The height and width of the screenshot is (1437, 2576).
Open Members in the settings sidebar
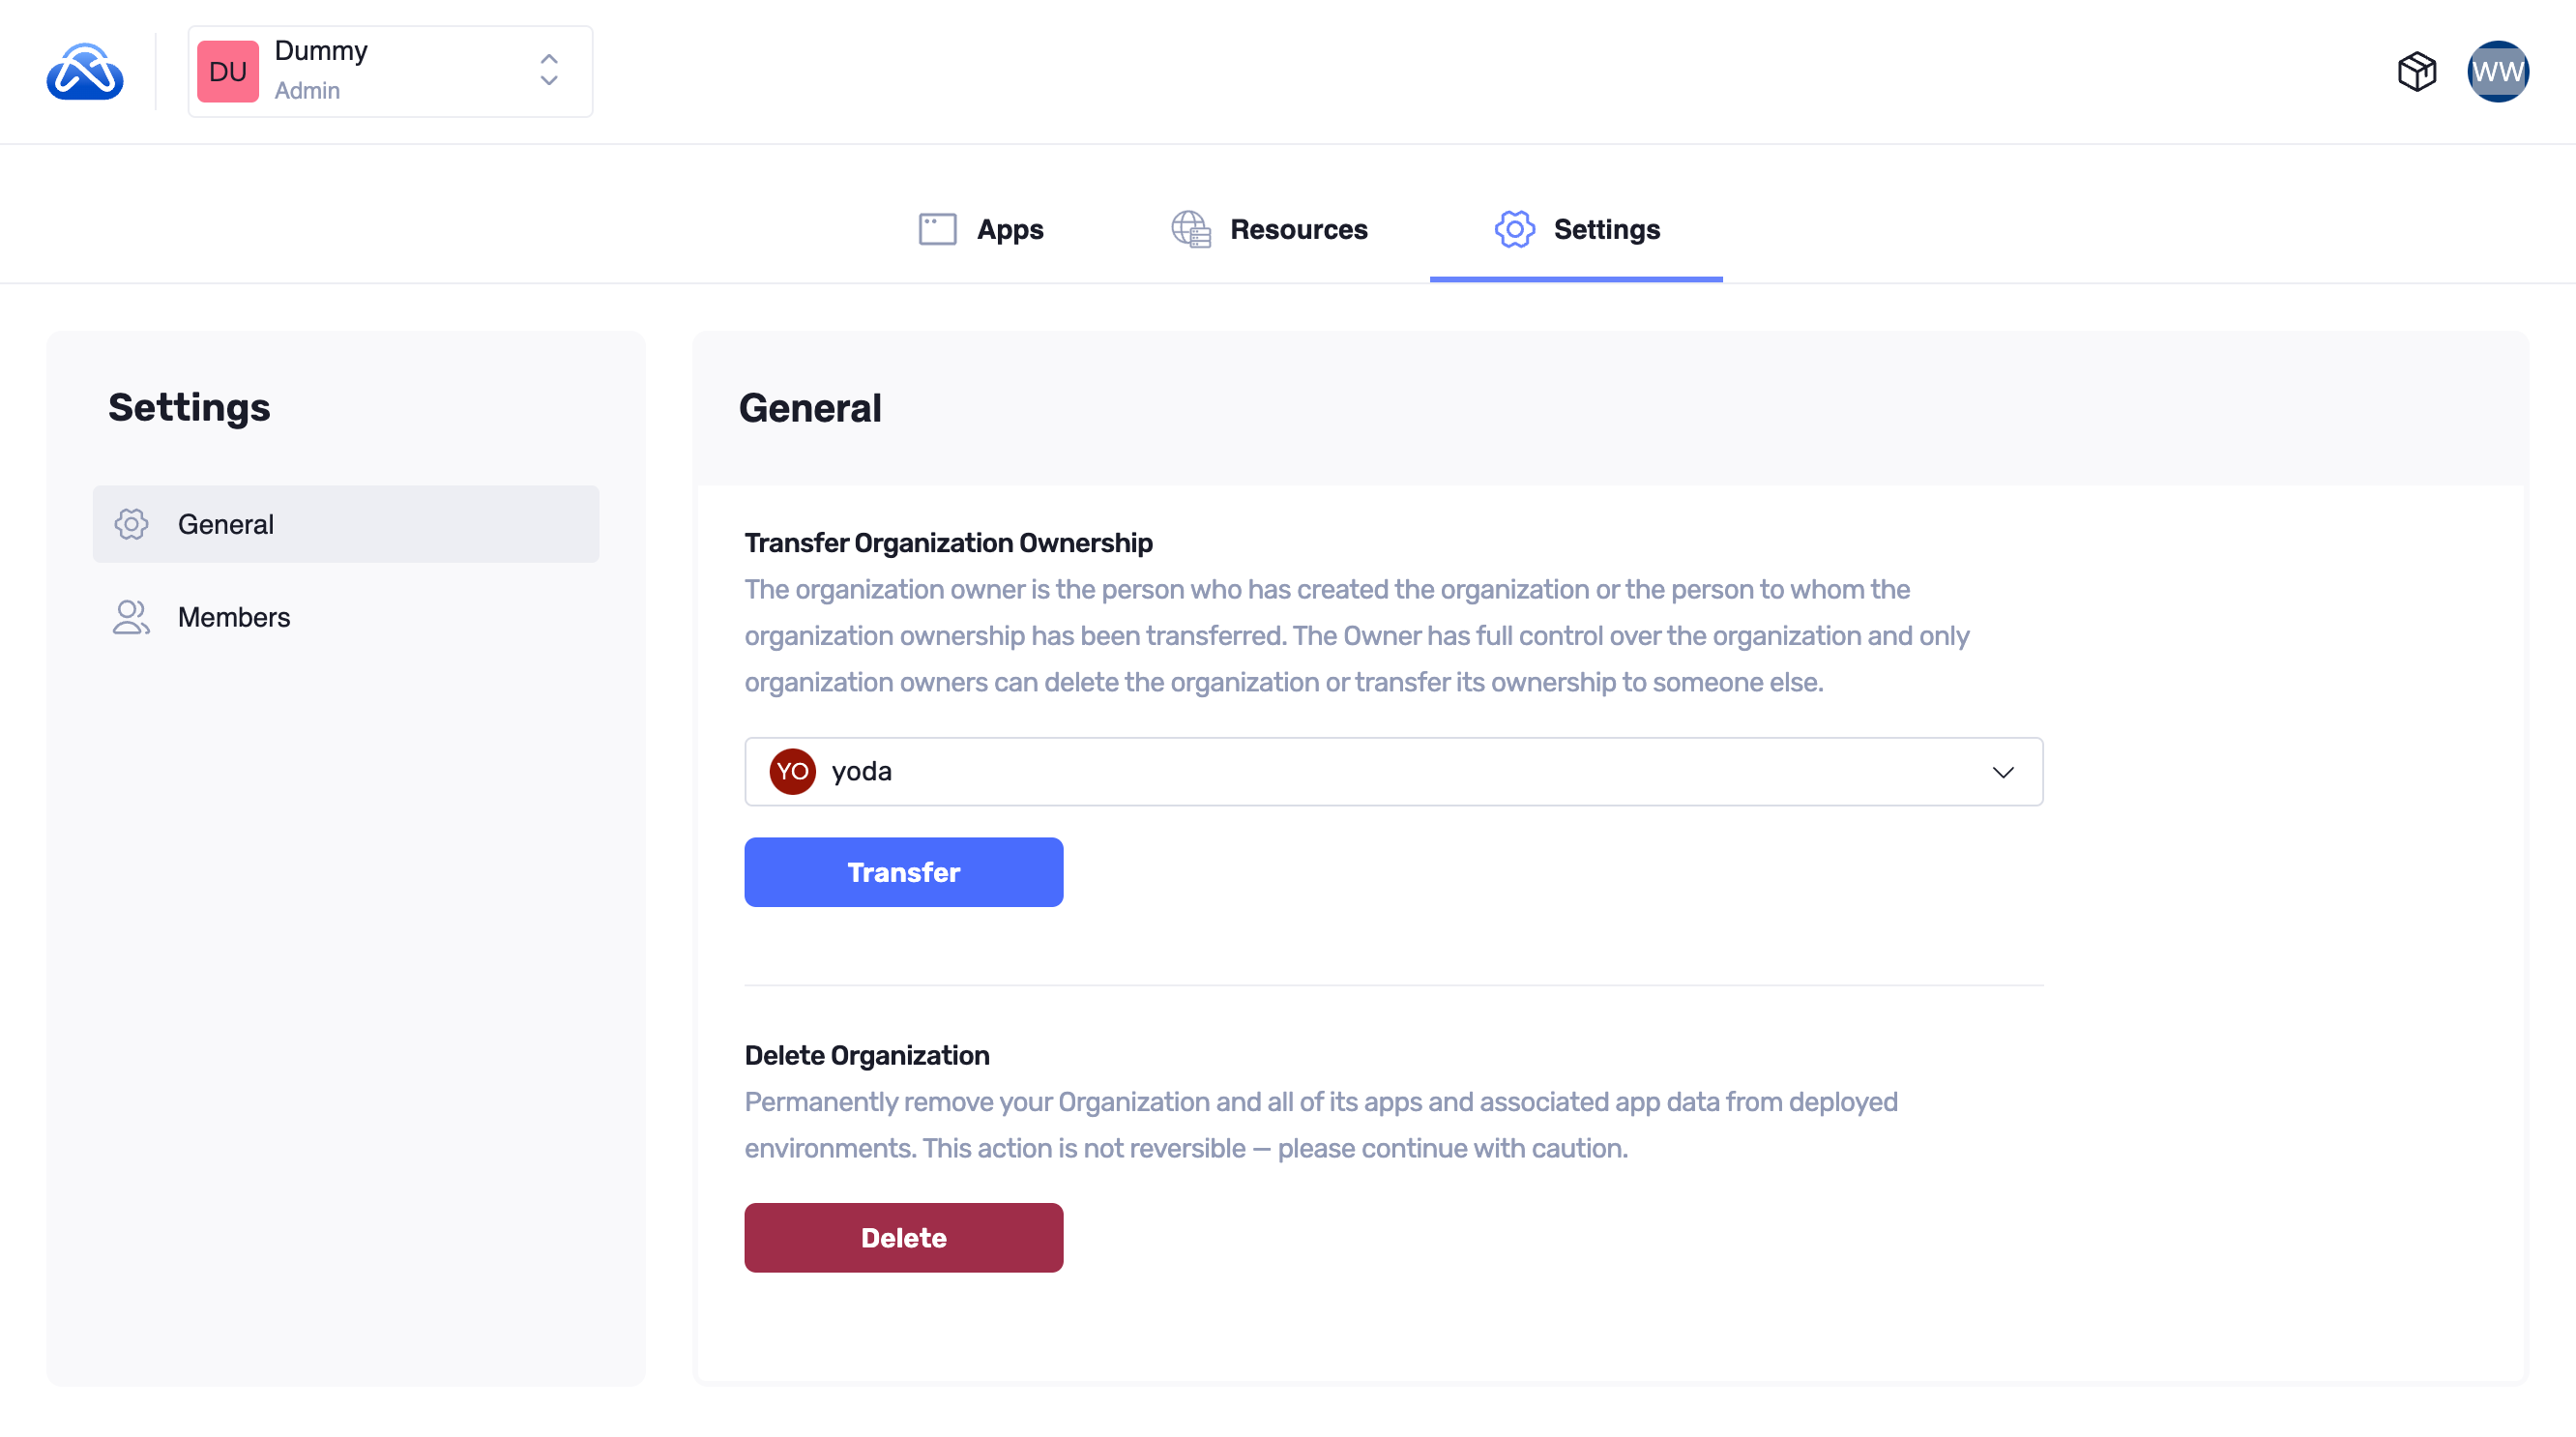click(x=234, y=617)
